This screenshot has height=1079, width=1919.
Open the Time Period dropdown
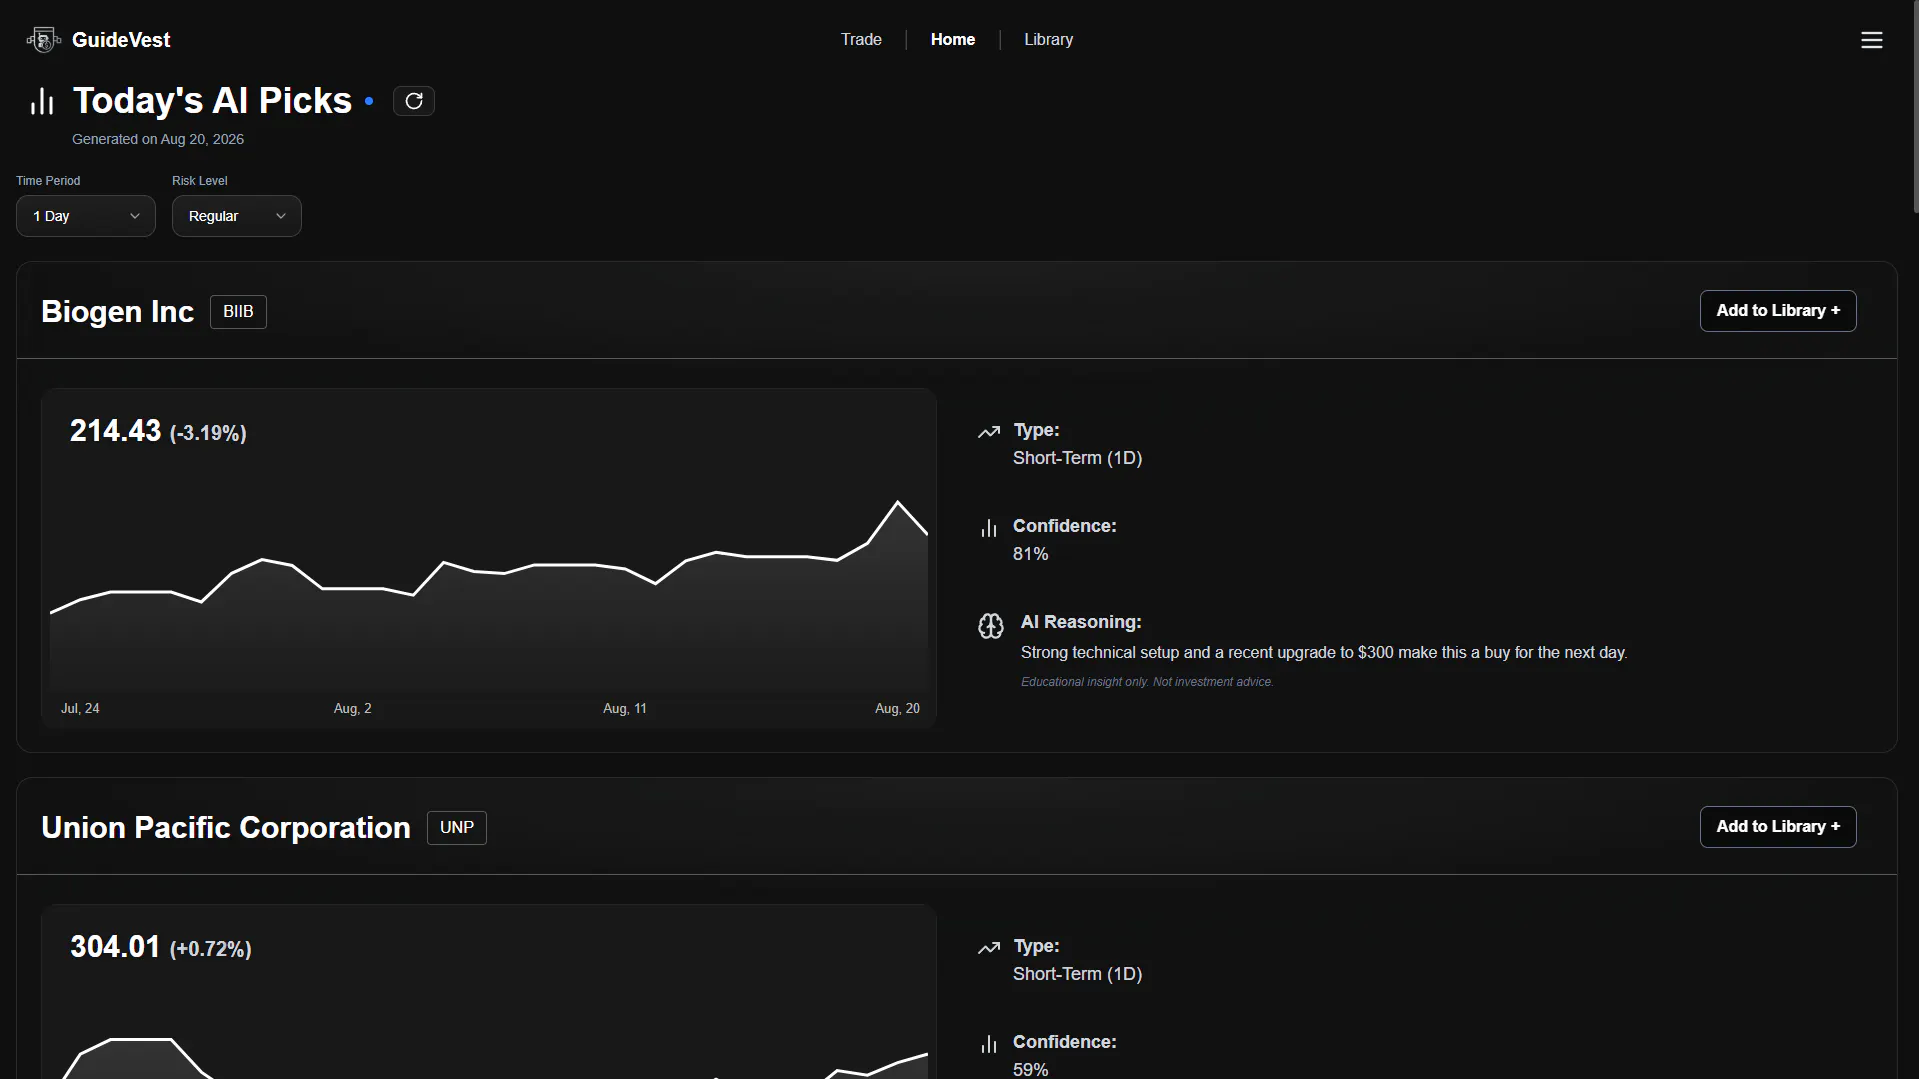point(86,216)
